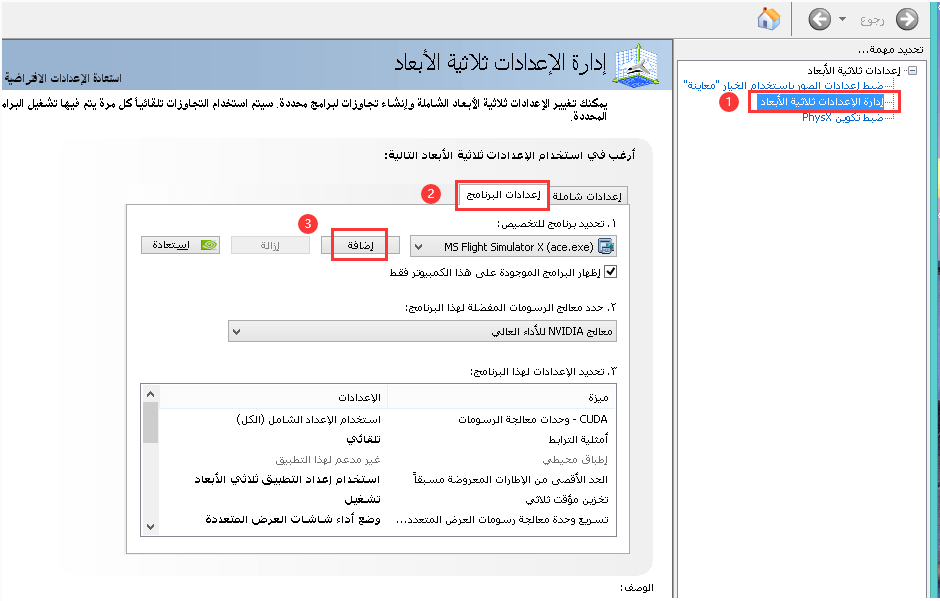Image resolution: width=940 pixels, height=601 pixels.
Task: Click the scroll down arrow in settings list
Action: tap(150, 527)
